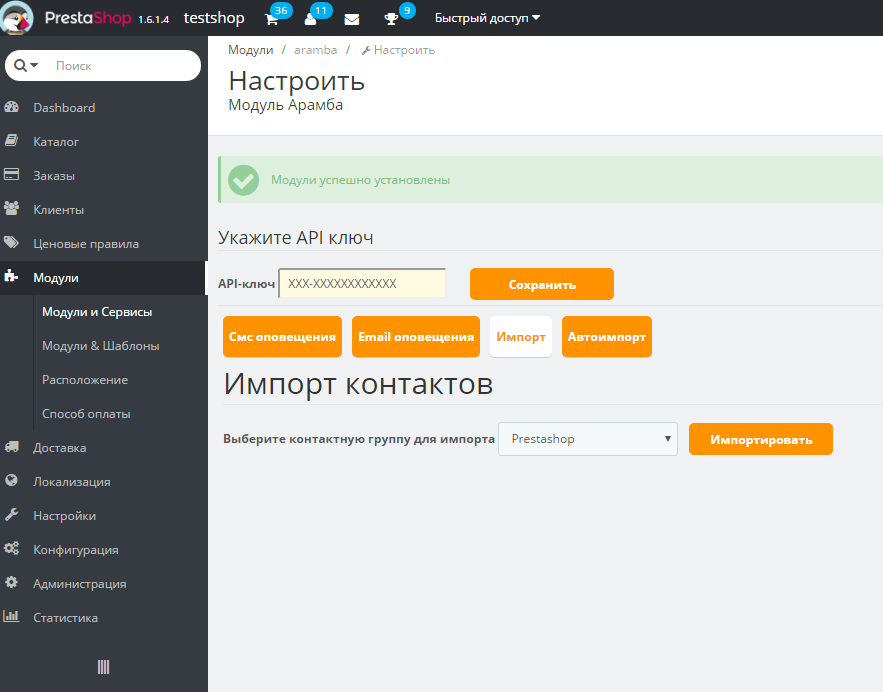Open the envelope messages icon
Viewport: 883px width, 692px height.
352,20
